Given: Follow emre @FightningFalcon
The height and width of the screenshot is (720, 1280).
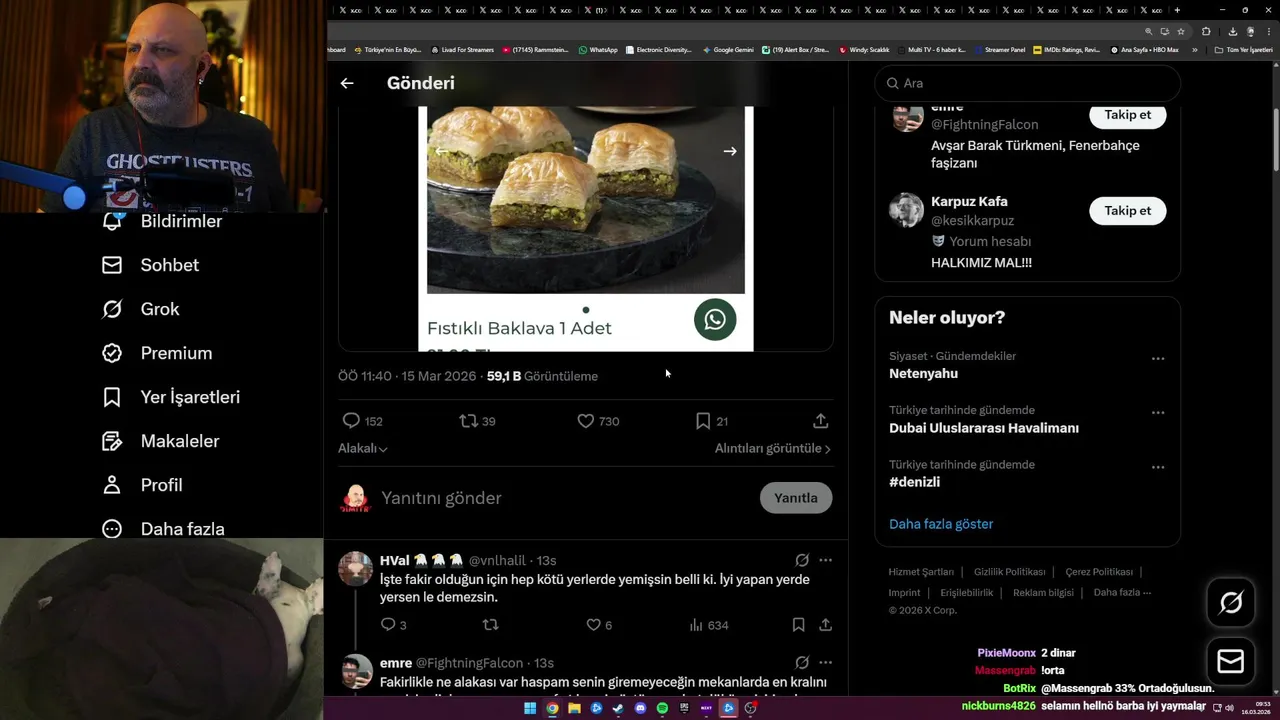Looking at the screenshot, I should (x=1128, y=114).
